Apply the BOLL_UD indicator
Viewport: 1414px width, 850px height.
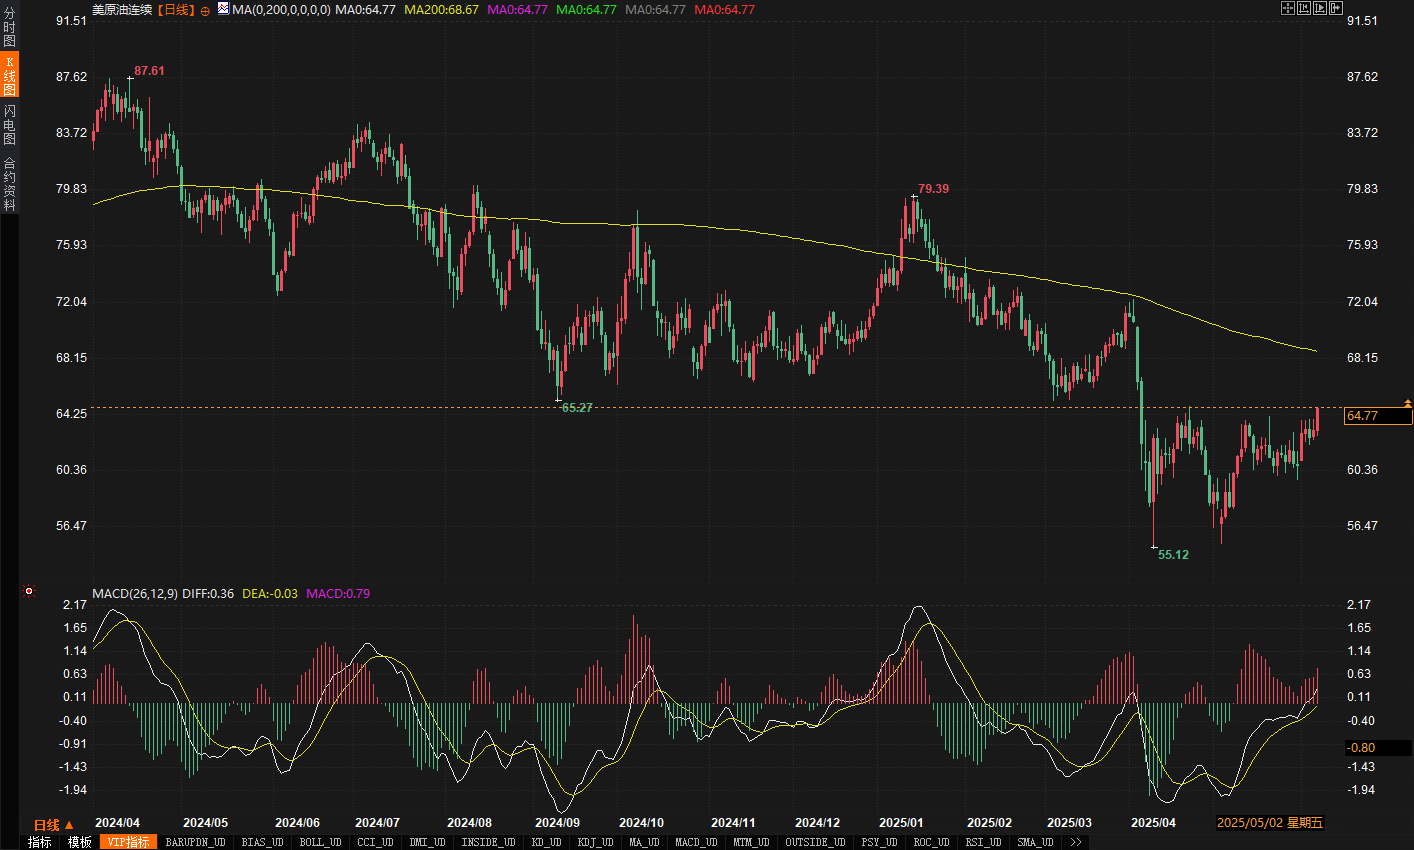320,842
